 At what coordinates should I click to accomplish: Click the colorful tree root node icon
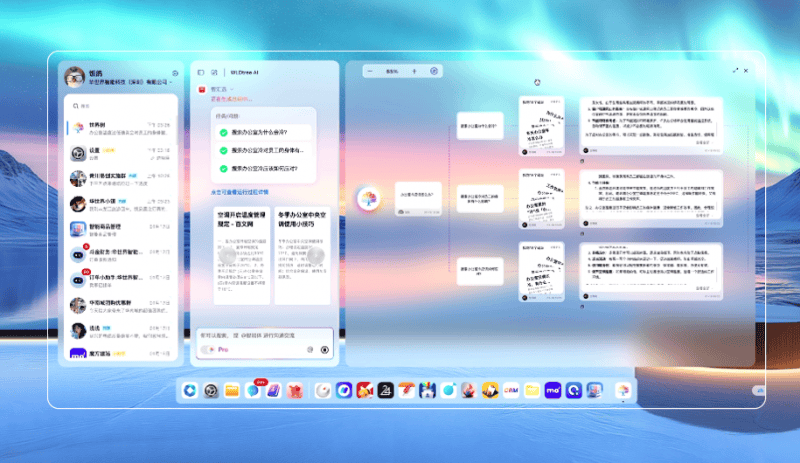(369, 199)
